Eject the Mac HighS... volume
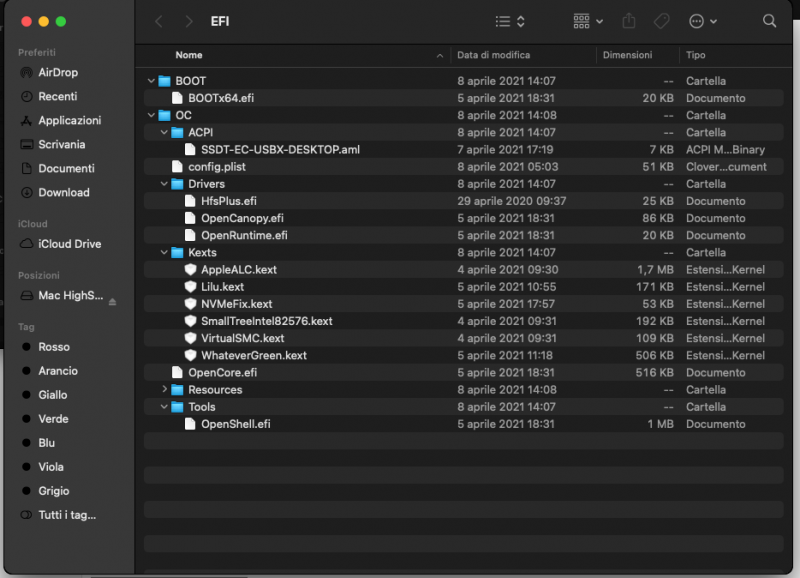Image resolution: width=800 pixels, height=578 pixels. (112, 302)
